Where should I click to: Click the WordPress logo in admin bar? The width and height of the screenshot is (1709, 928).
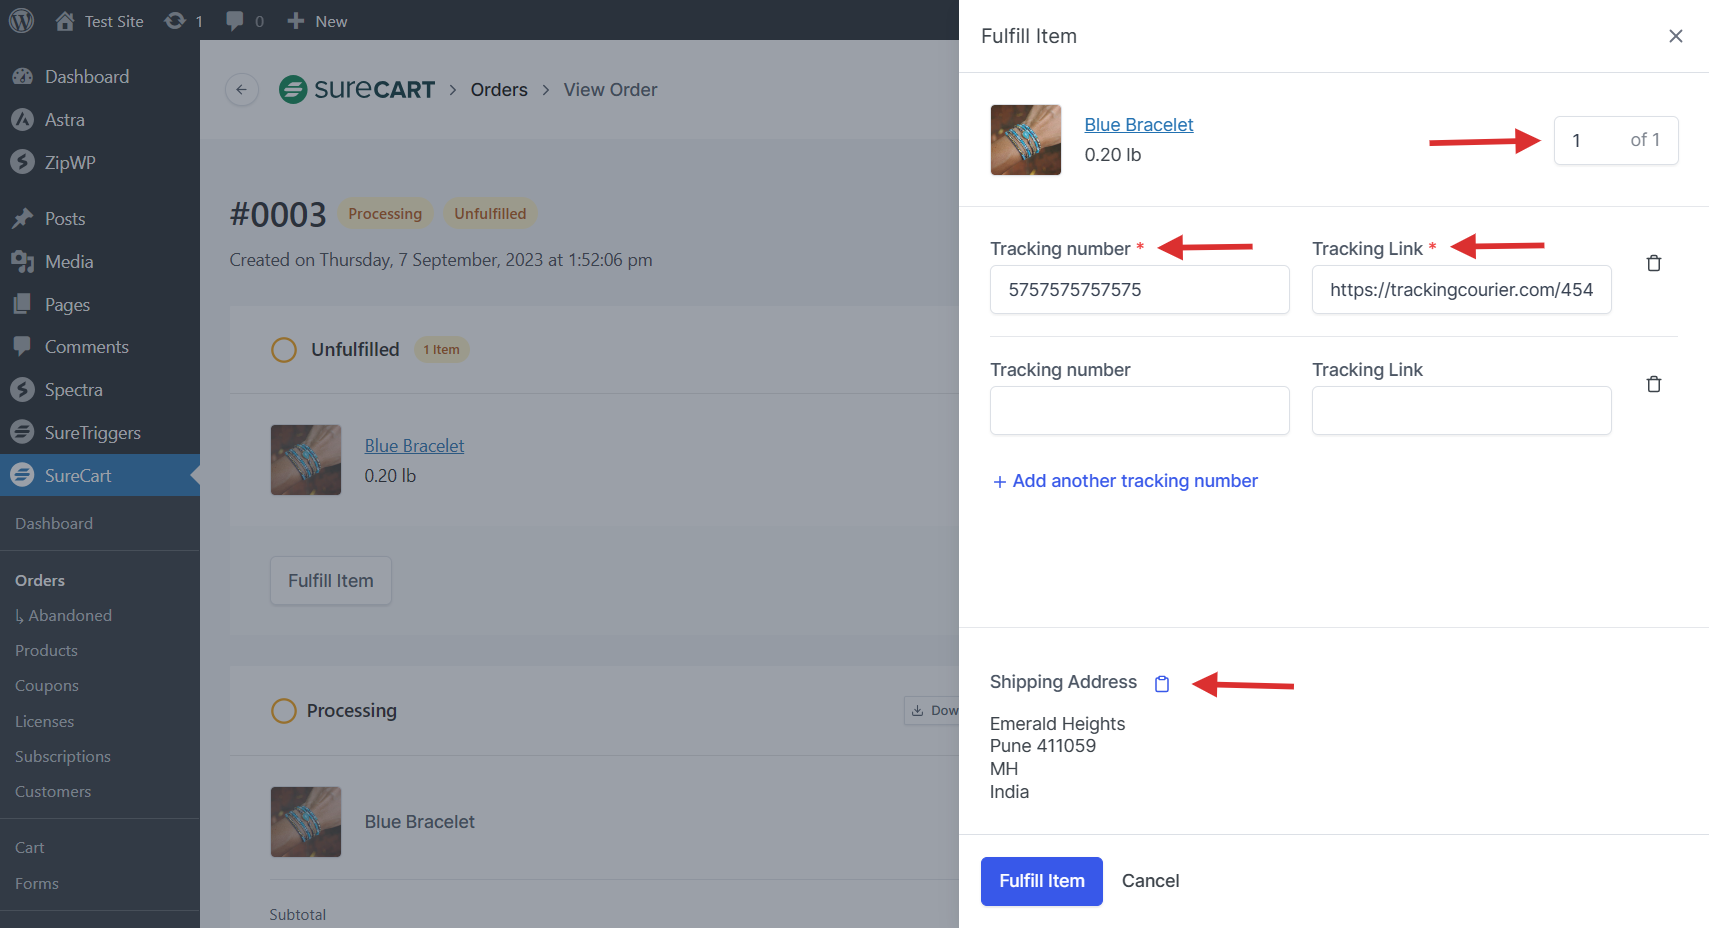click(x=21, y=21)
